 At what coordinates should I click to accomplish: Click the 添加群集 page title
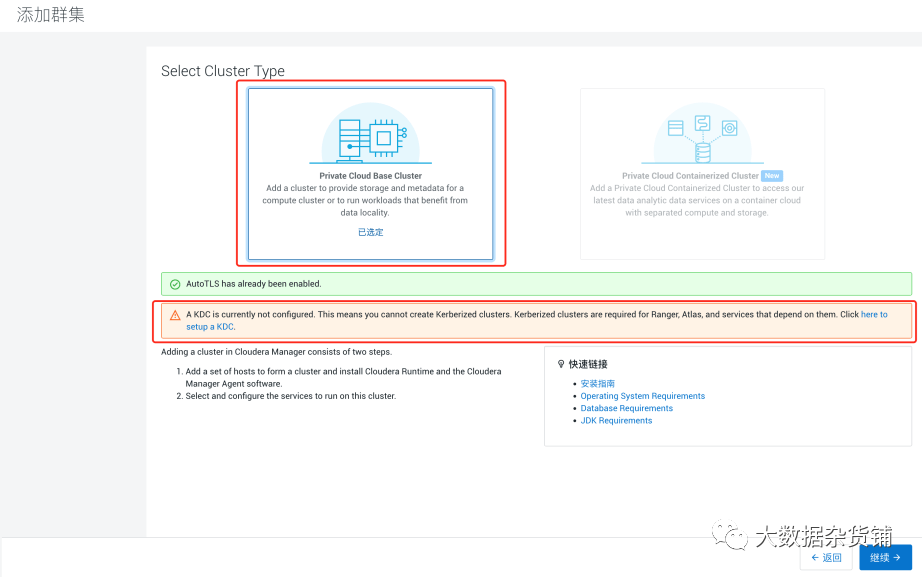point(51,15)
